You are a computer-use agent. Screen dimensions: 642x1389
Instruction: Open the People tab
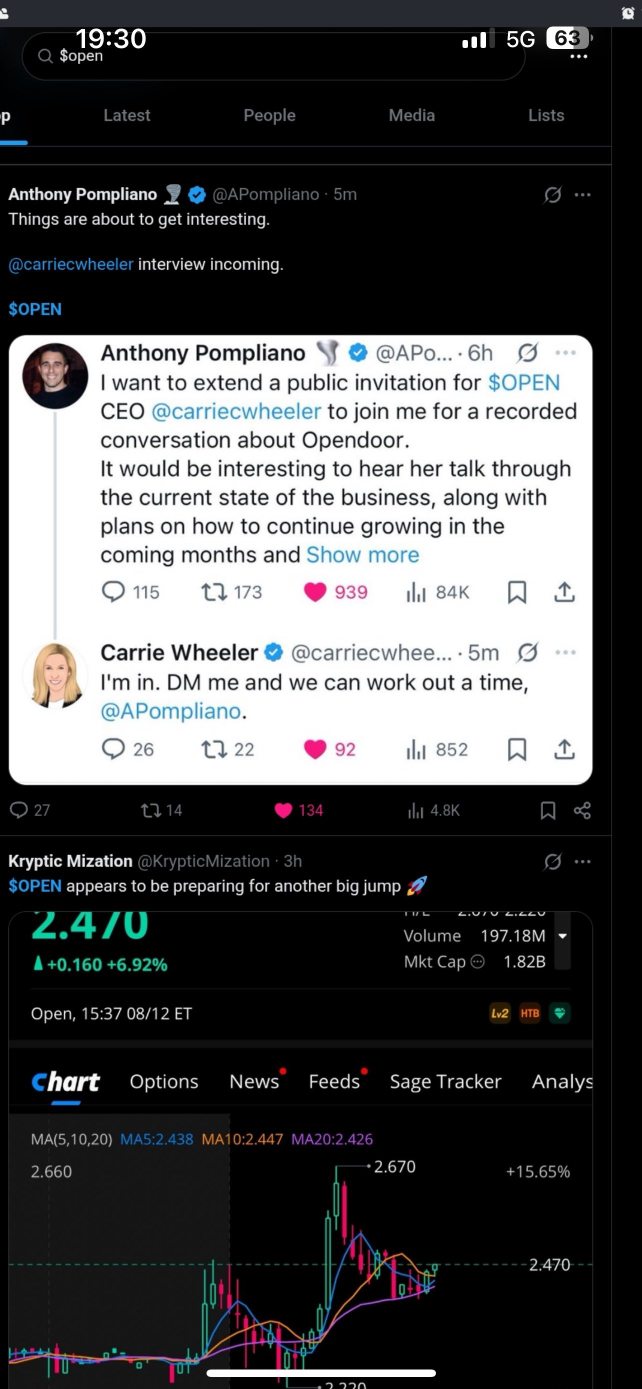click(x=270, y=116)
